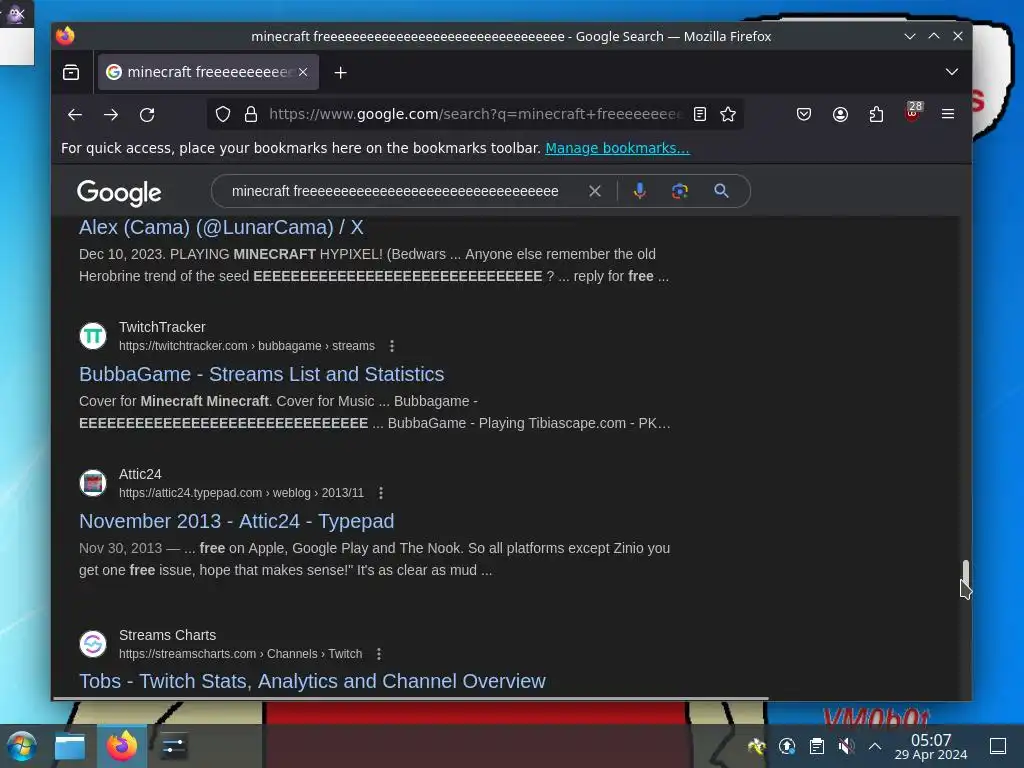Open the file manager from taskbar
1024x768 pixels.
(x=70, y=746)
